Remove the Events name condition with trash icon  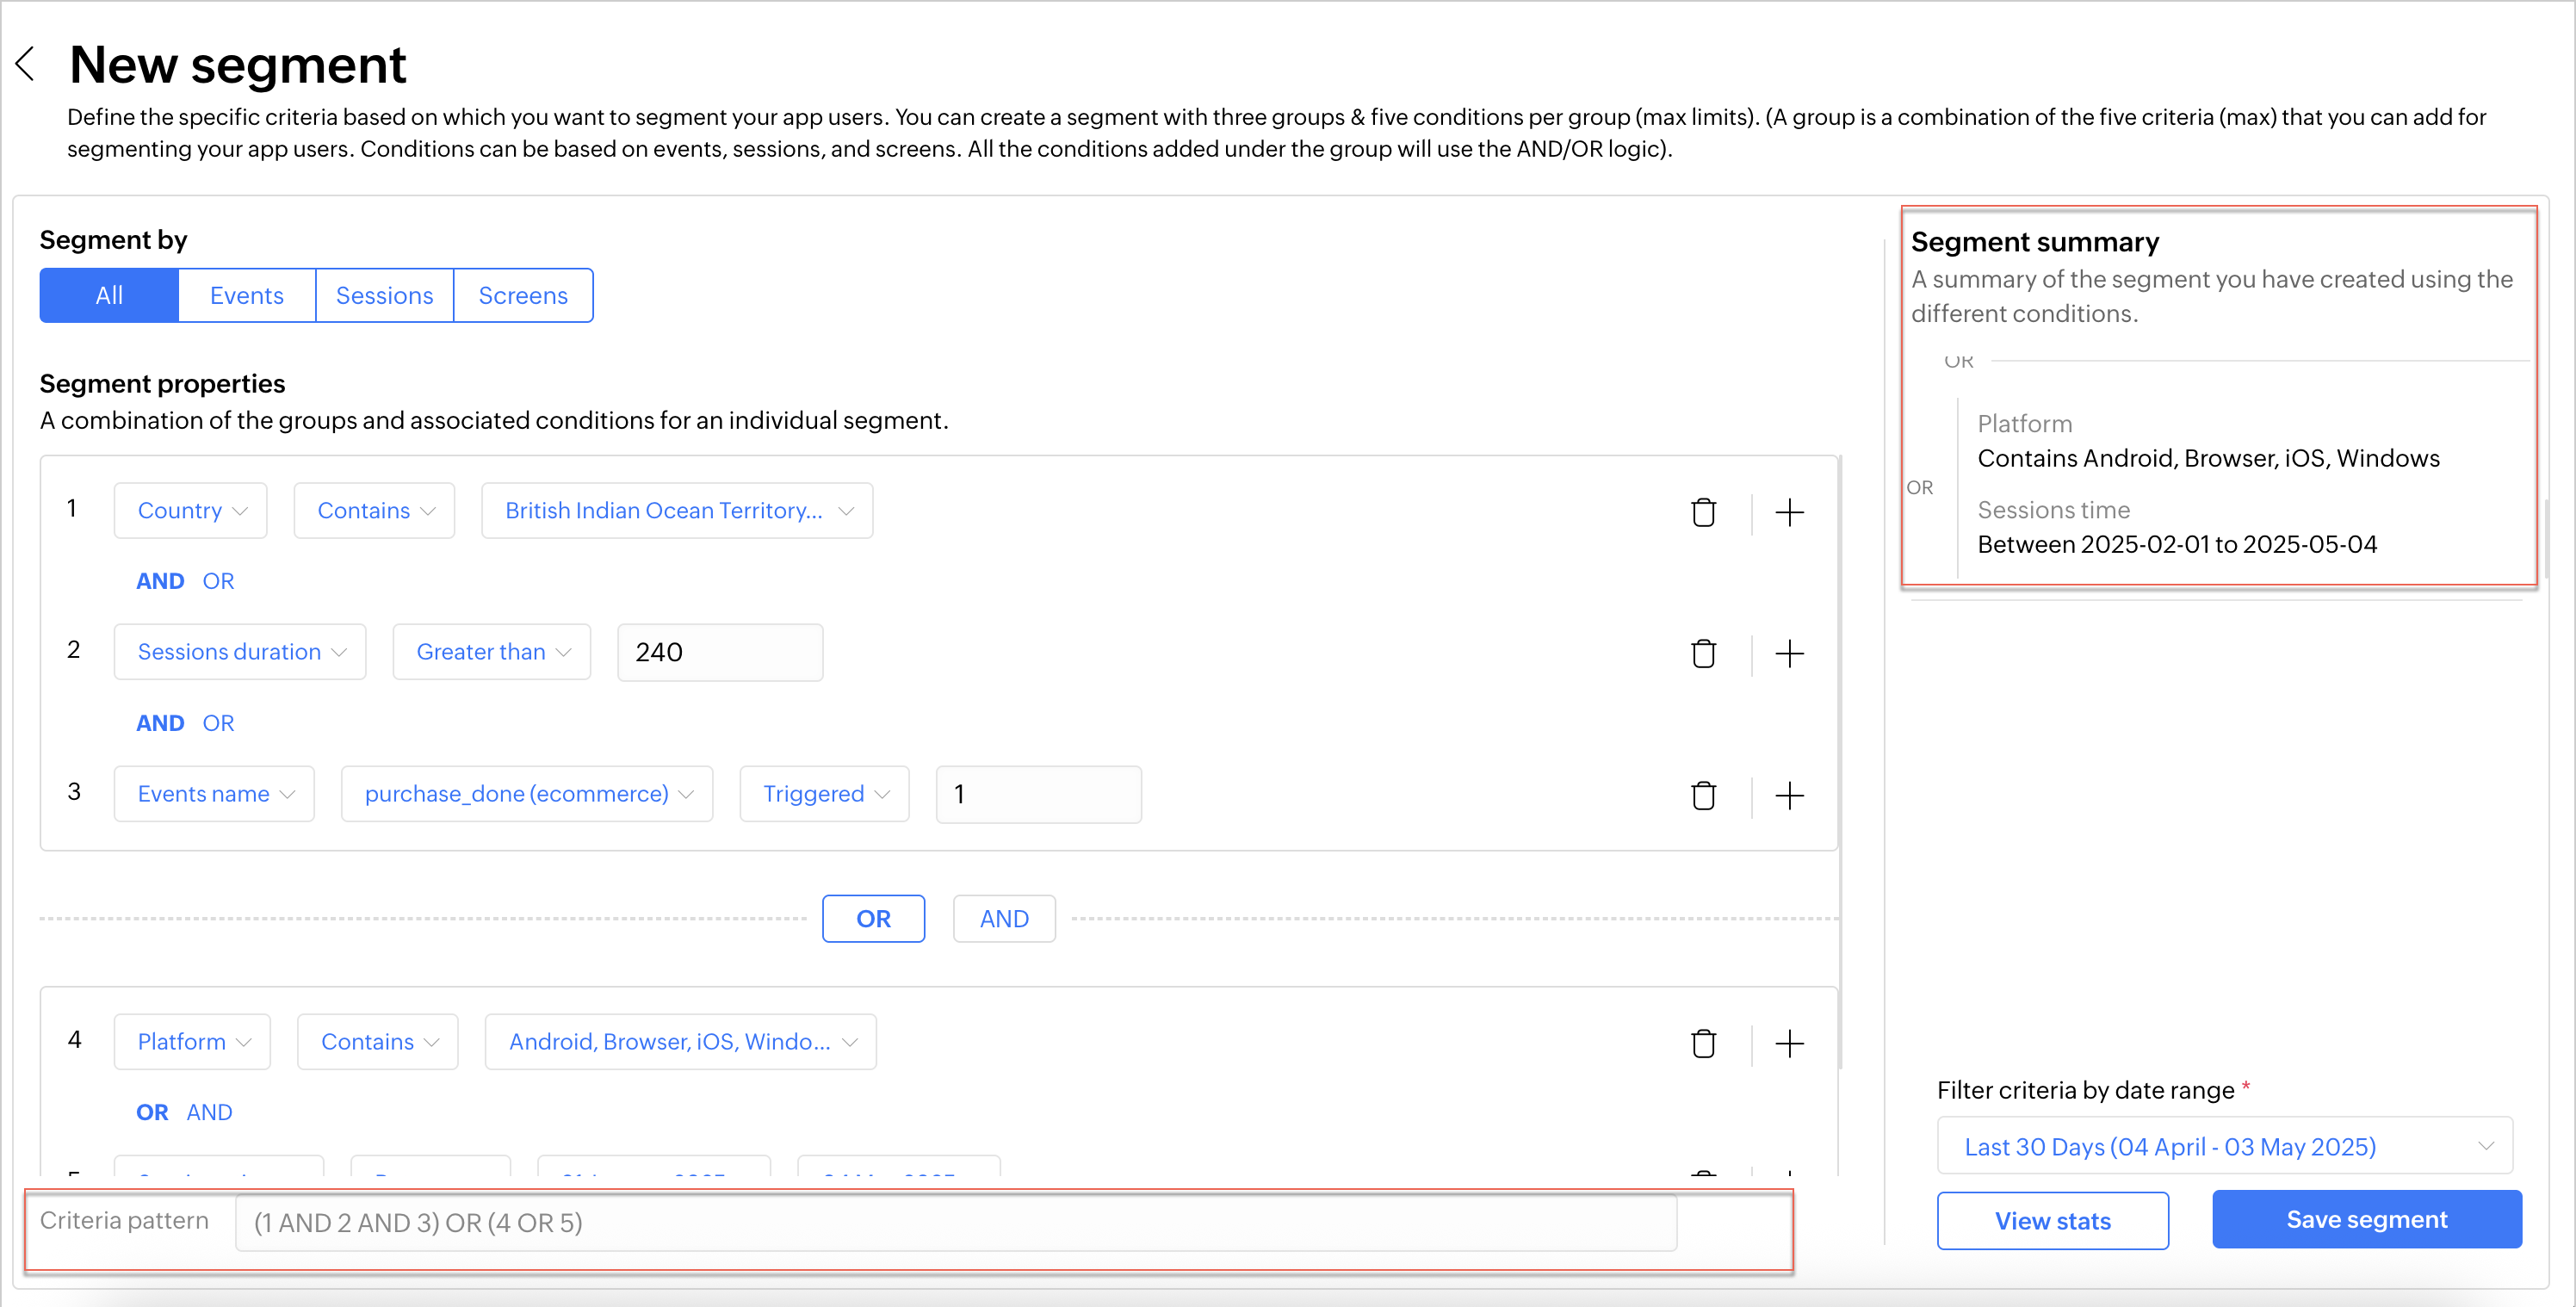pyautogui.click(x=1703, y=796)
